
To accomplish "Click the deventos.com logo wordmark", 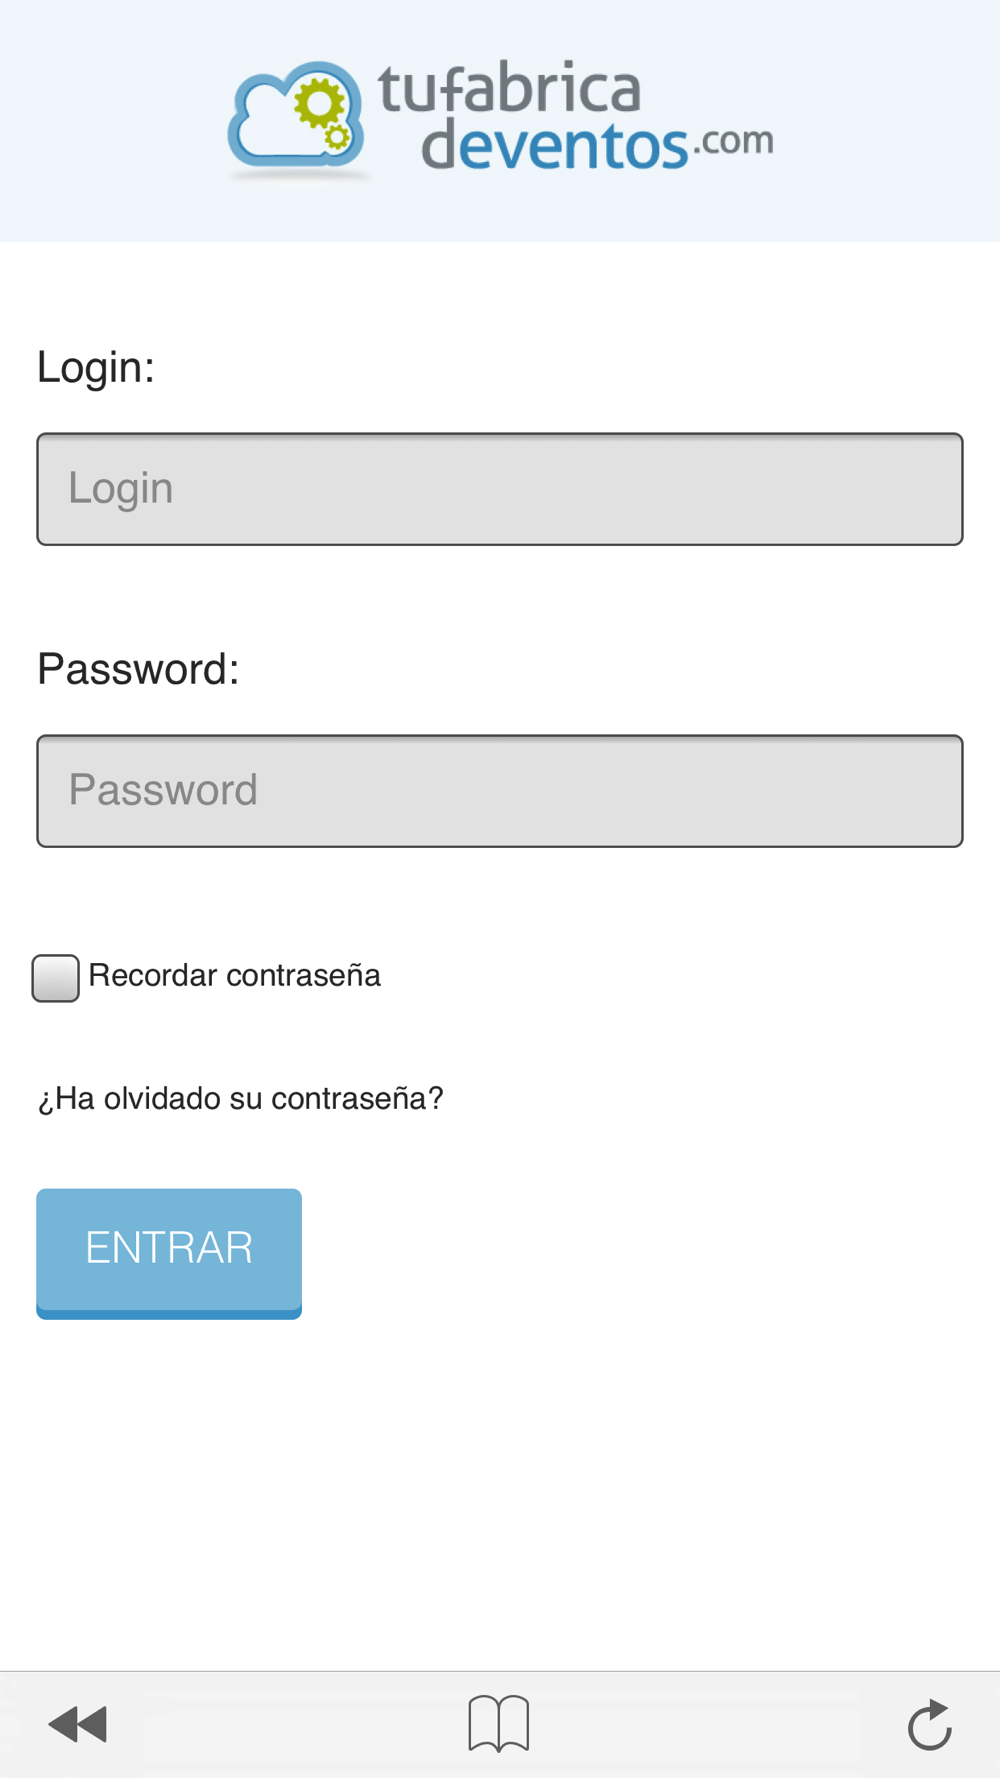I will click(x=597, y=145).
